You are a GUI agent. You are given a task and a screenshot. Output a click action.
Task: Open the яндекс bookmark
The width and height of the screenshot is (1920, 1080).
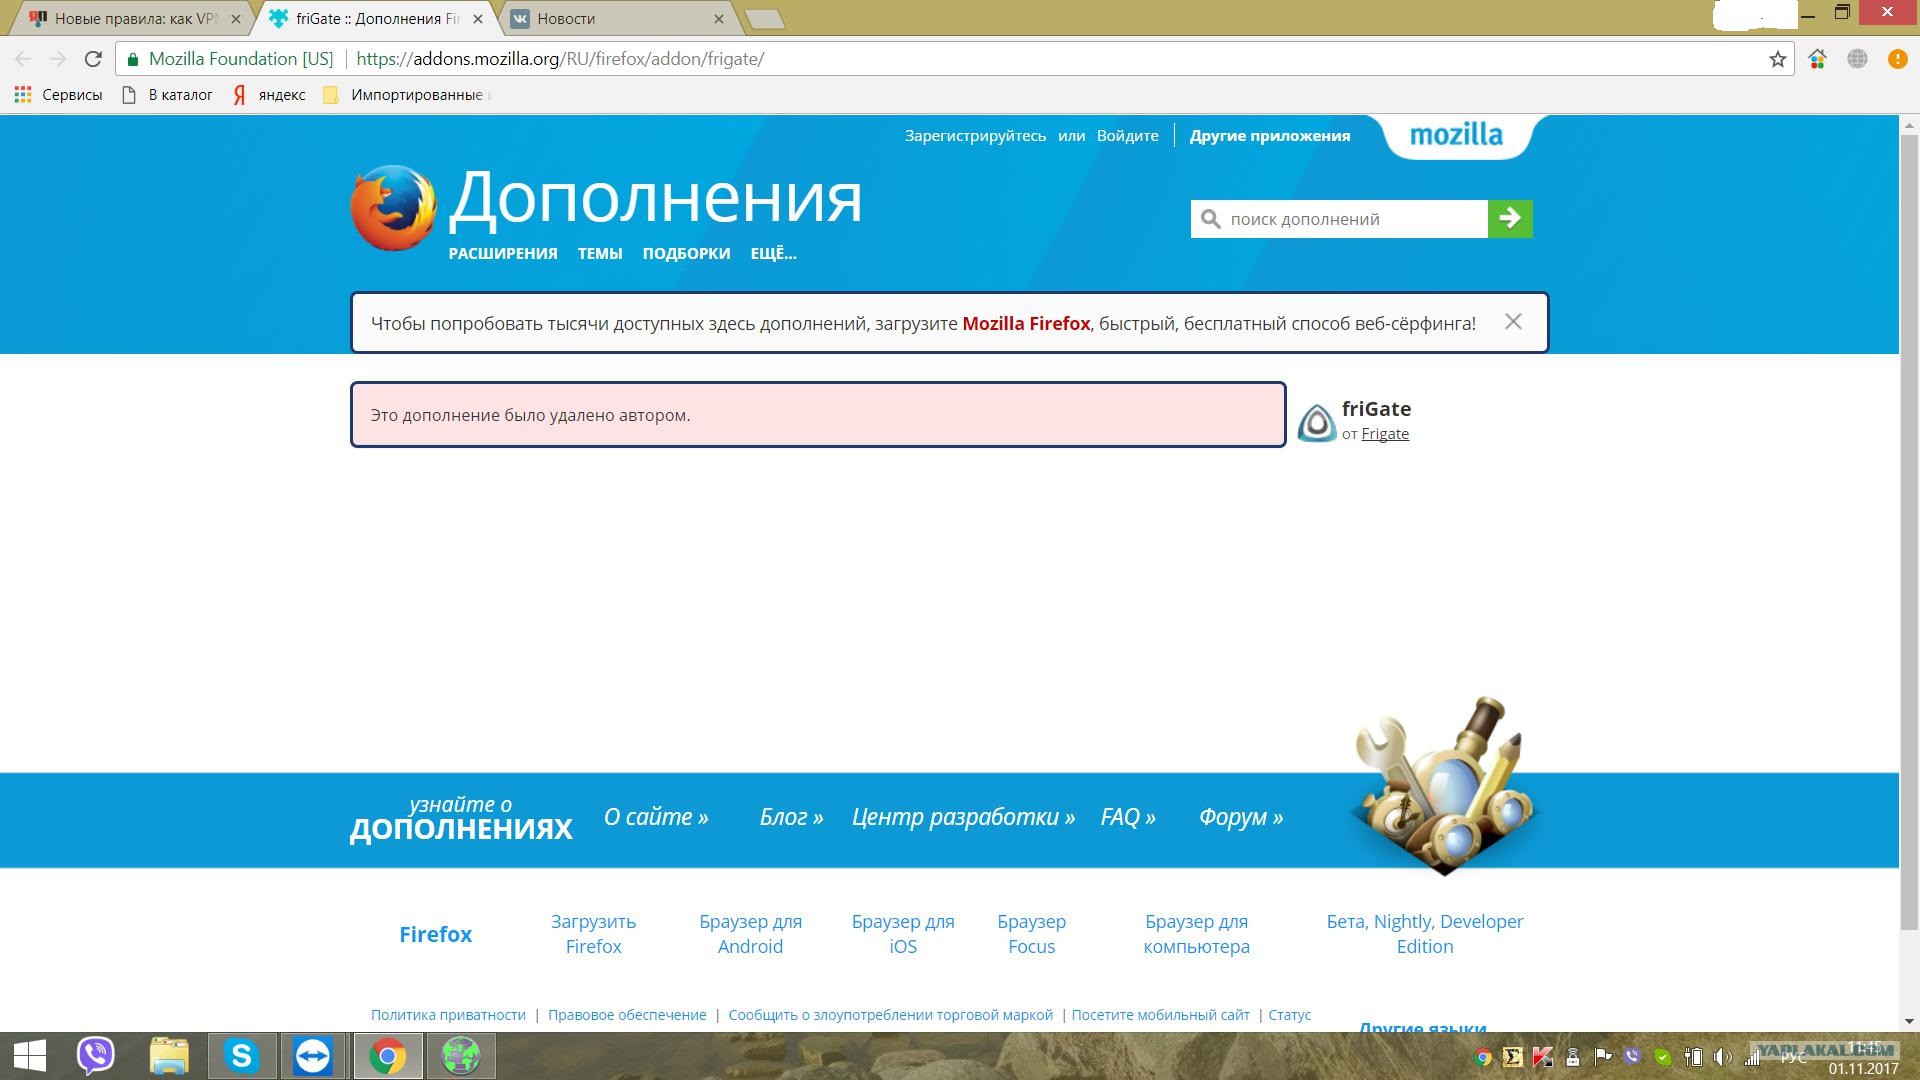(x=270, y=95)
